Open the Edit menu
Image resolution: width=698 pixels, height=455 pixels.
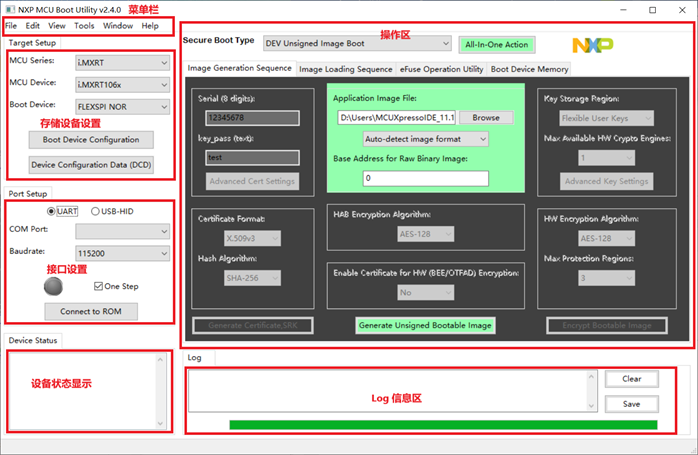pos(32,26)
